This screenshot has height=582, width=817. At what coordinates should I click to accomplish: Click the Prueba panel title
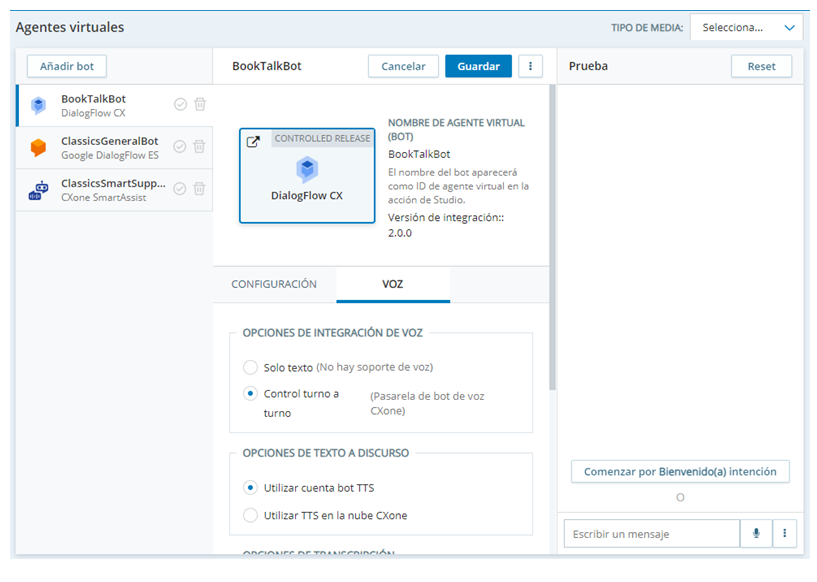coord(588,66)
